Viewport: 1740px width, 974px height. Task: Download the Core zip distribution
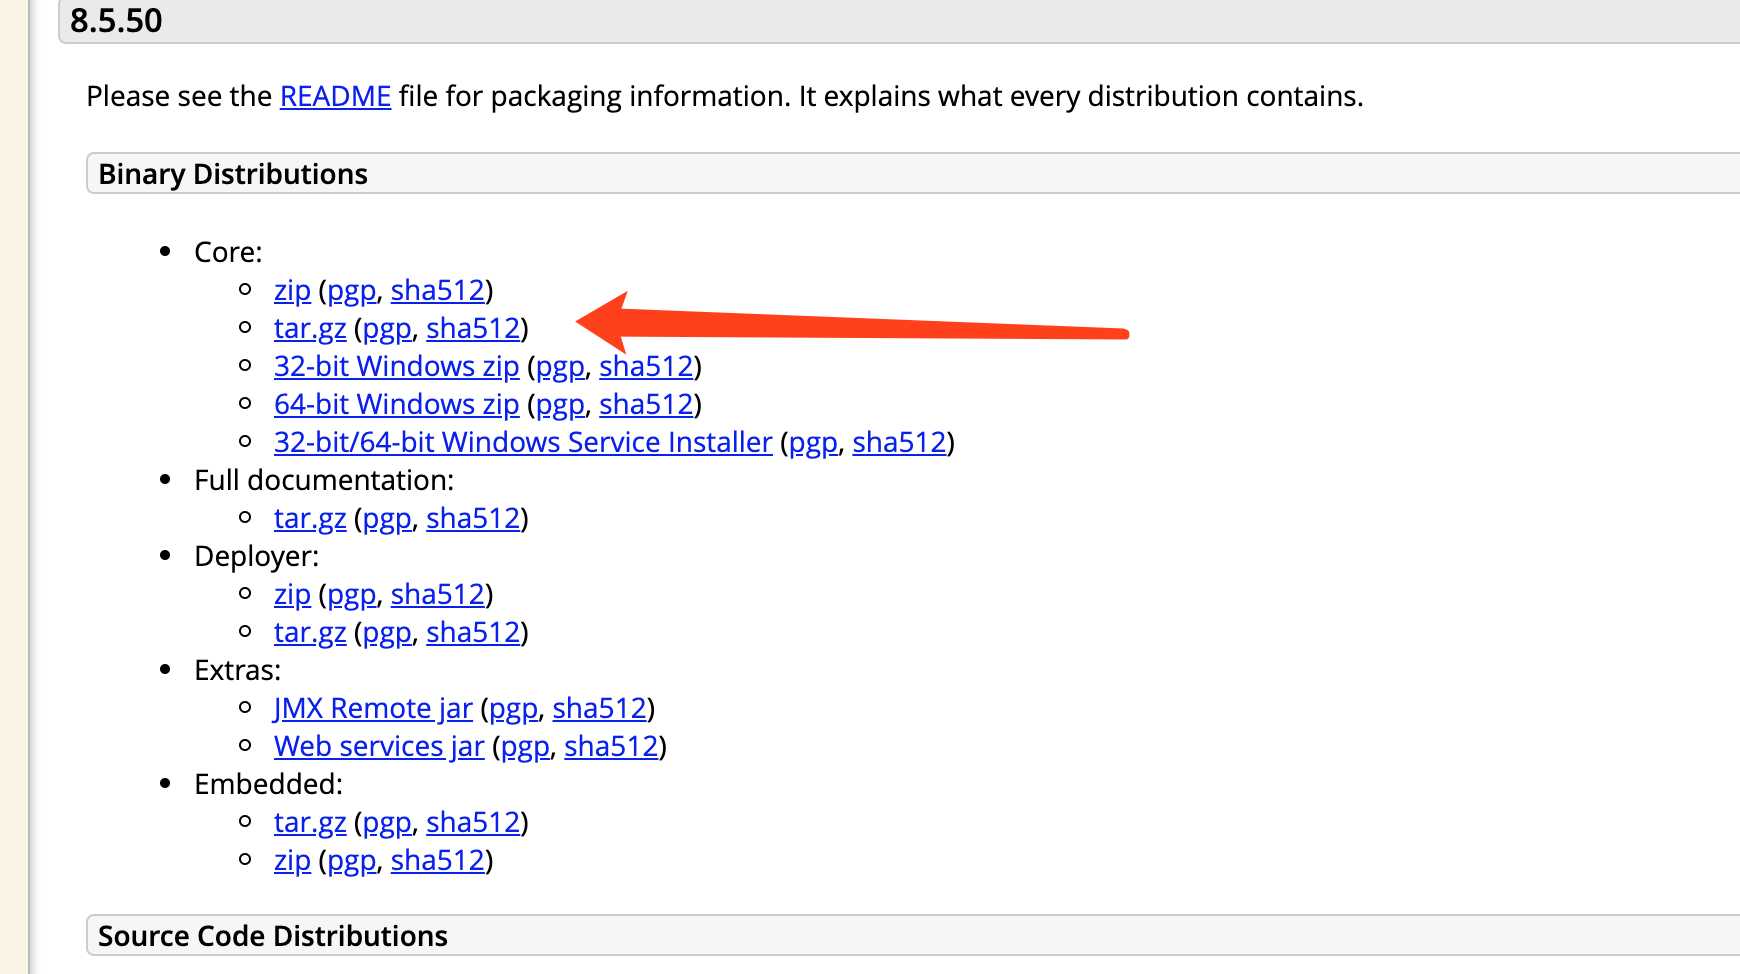292,291
